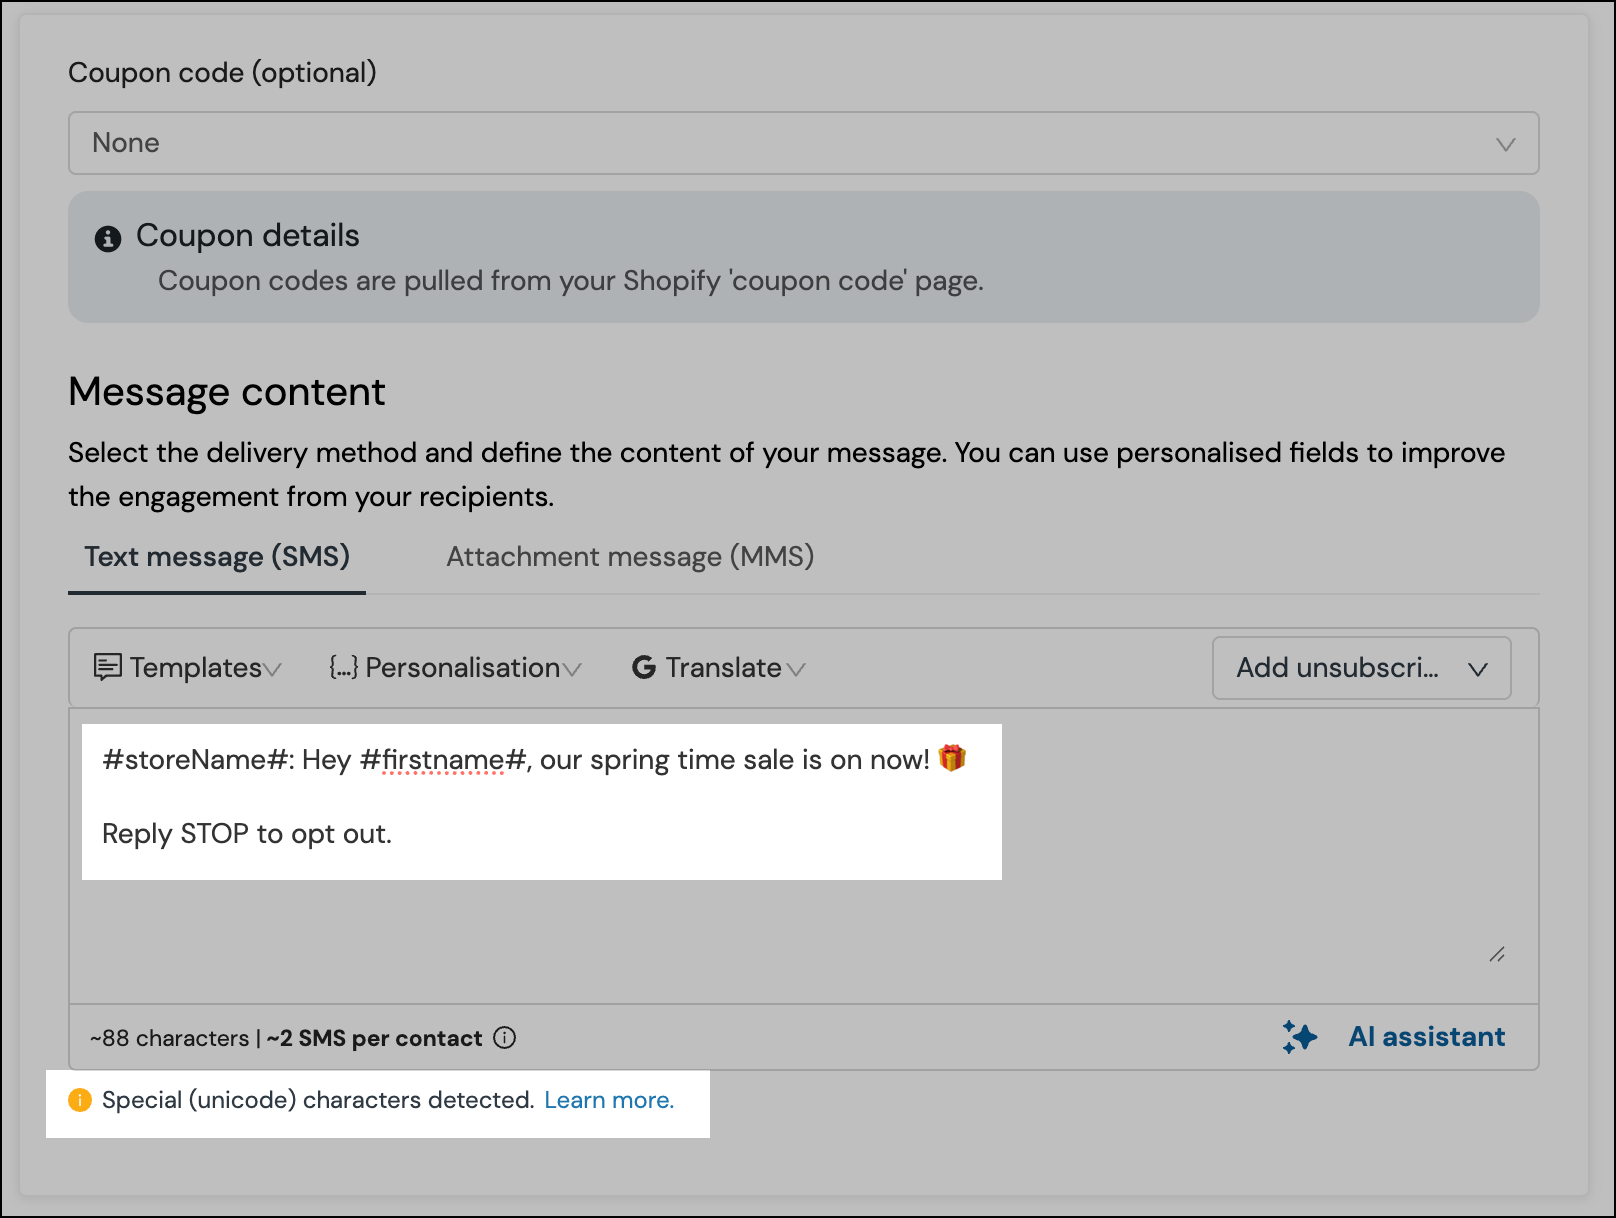1616x1218 pixels.
Task: Click the None value in Coupon code field
Action: click(125, 143)
